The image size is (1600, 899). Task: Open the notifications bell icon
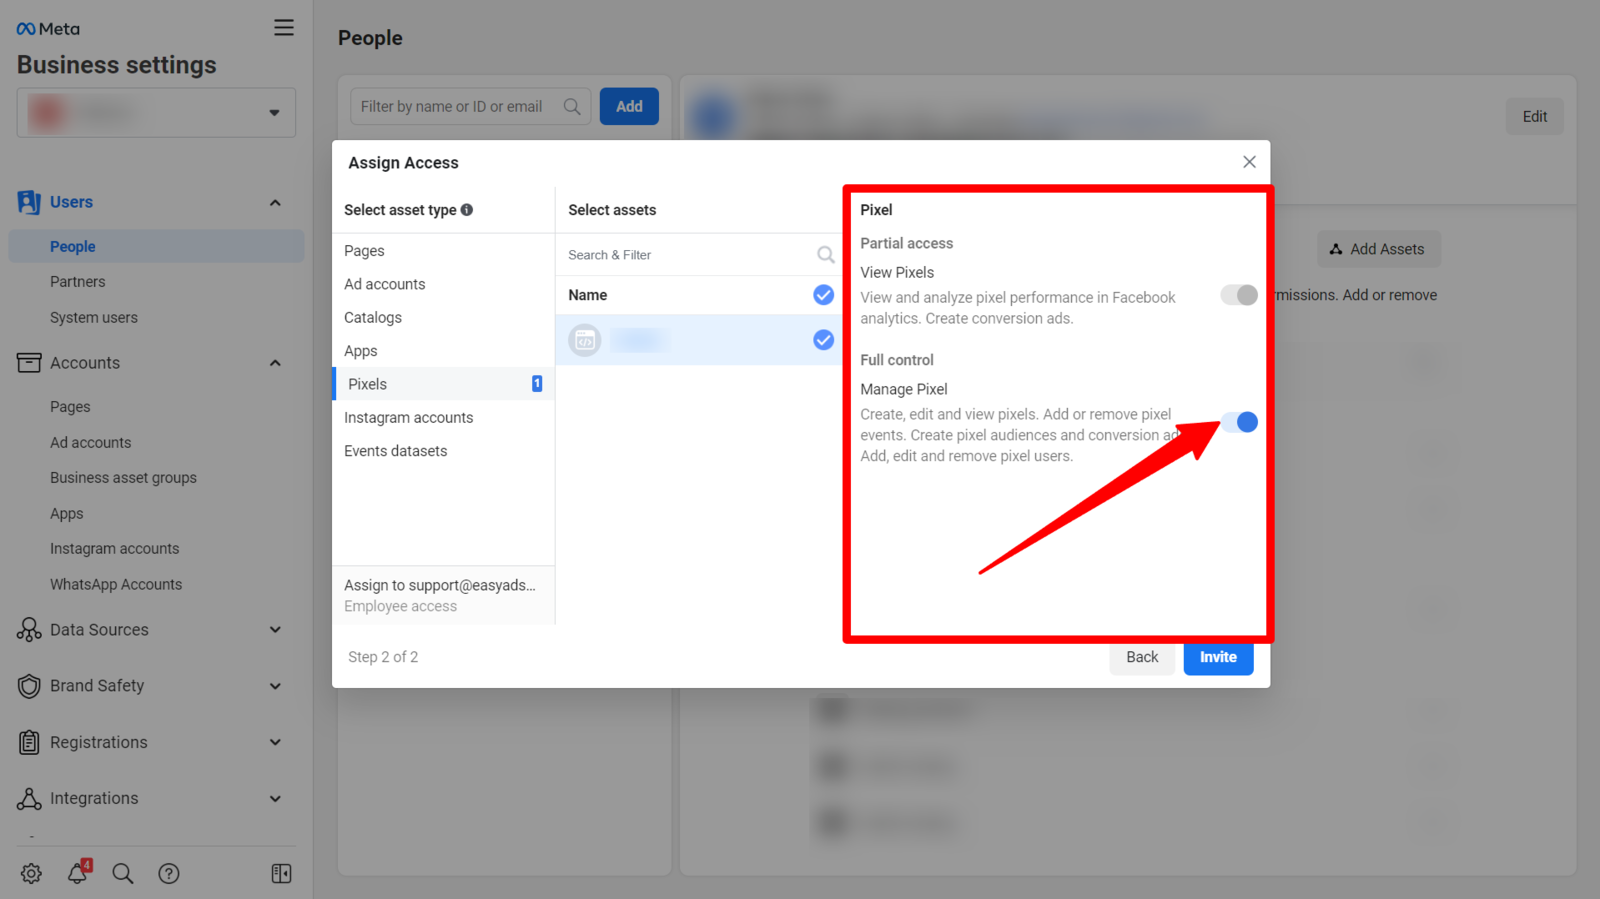(x=77, y=873)
